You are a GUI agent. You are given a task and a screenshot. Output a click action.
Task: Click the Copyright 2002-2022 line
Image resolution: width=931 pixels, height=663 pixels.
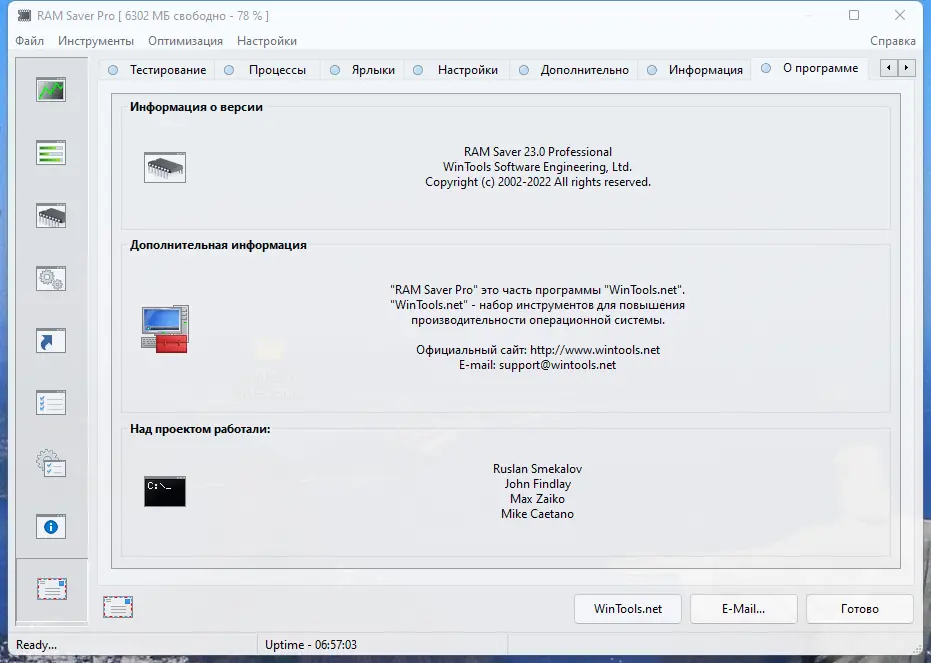click(538, 182)
